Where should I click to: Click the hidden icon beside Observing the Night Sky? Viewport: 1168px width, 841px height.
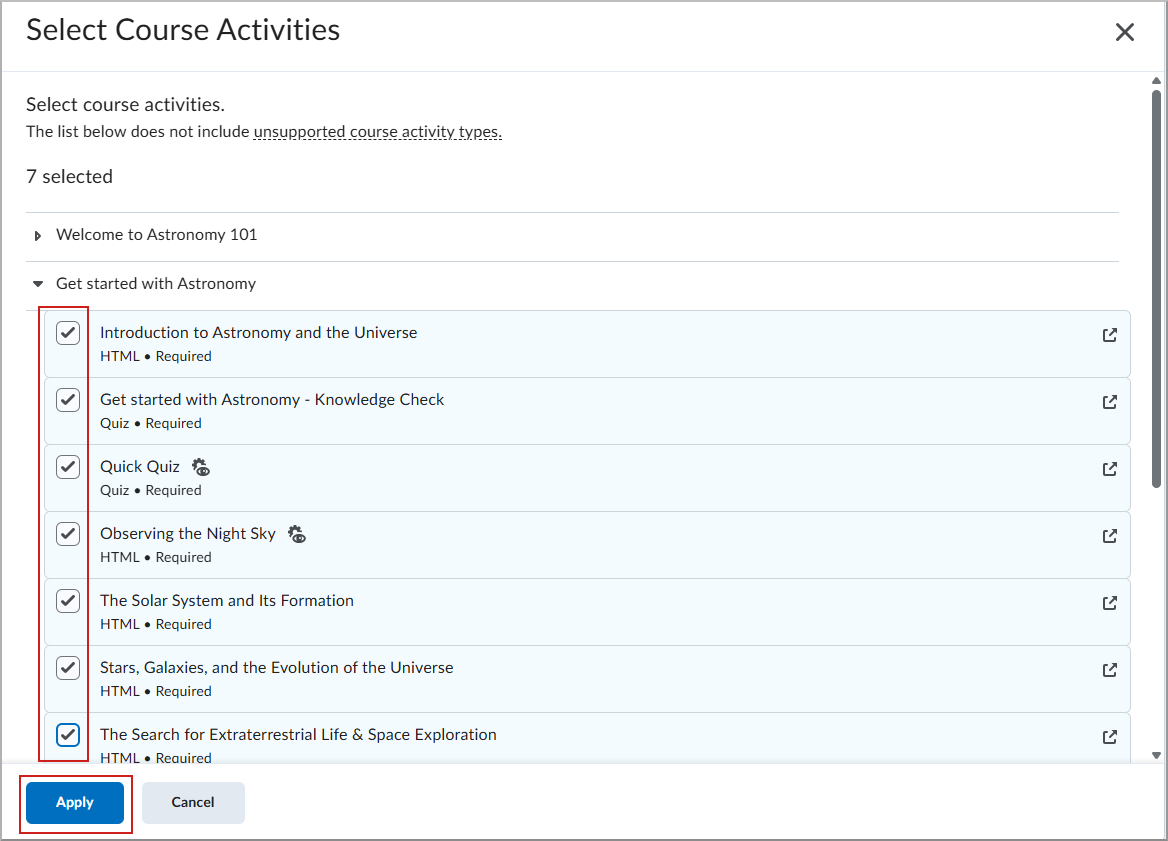coord(296,534)
